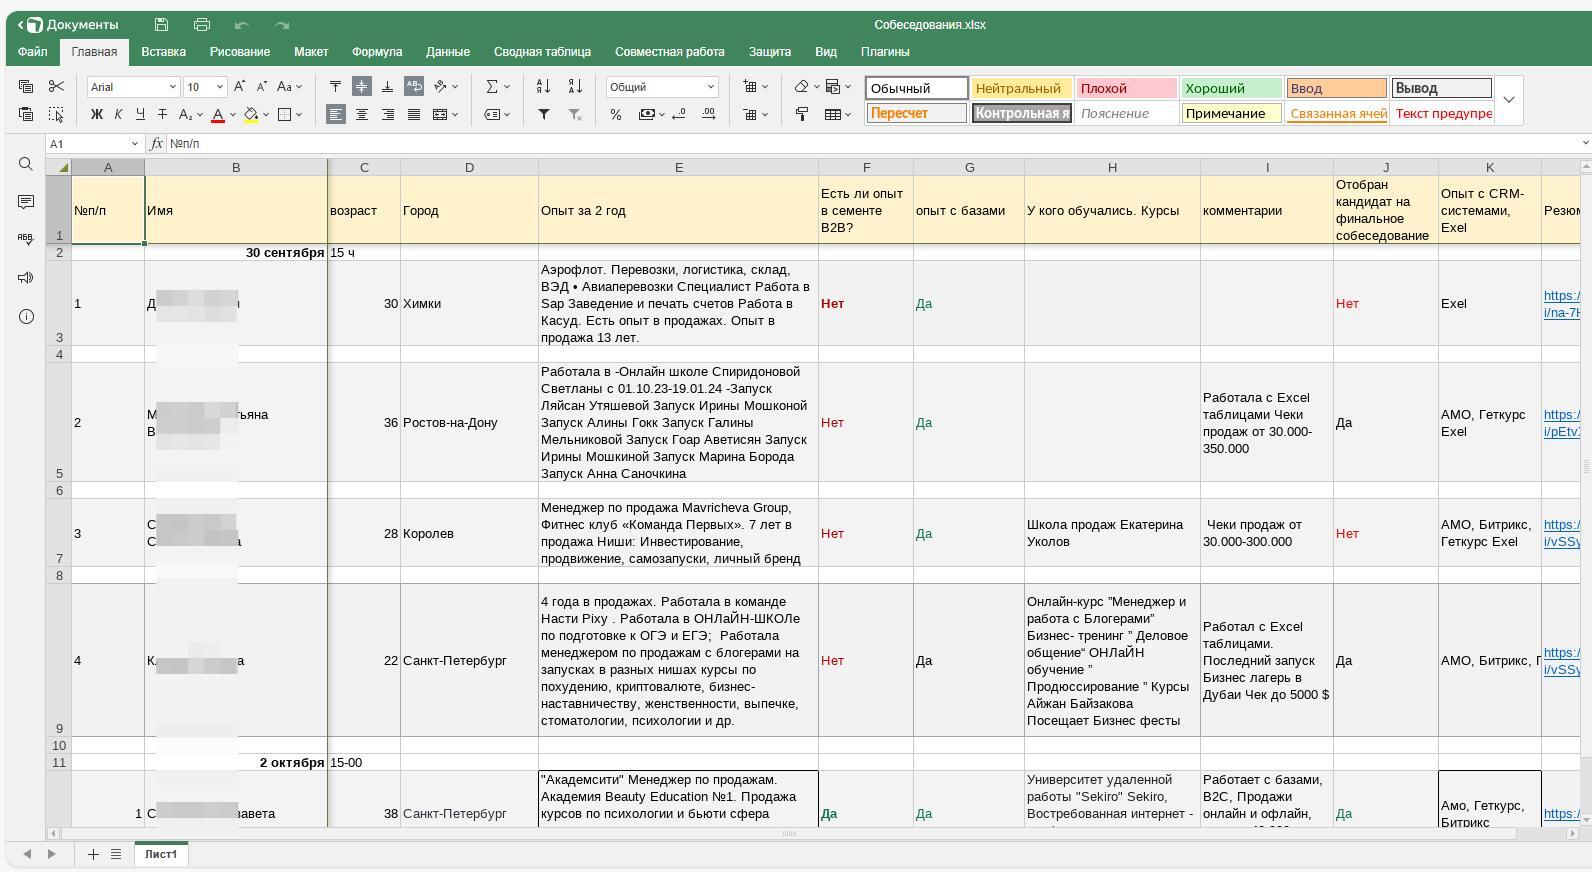Set justified horizontal alignment
Viewport: 1592px width, 872px height.
pos(414,115)
